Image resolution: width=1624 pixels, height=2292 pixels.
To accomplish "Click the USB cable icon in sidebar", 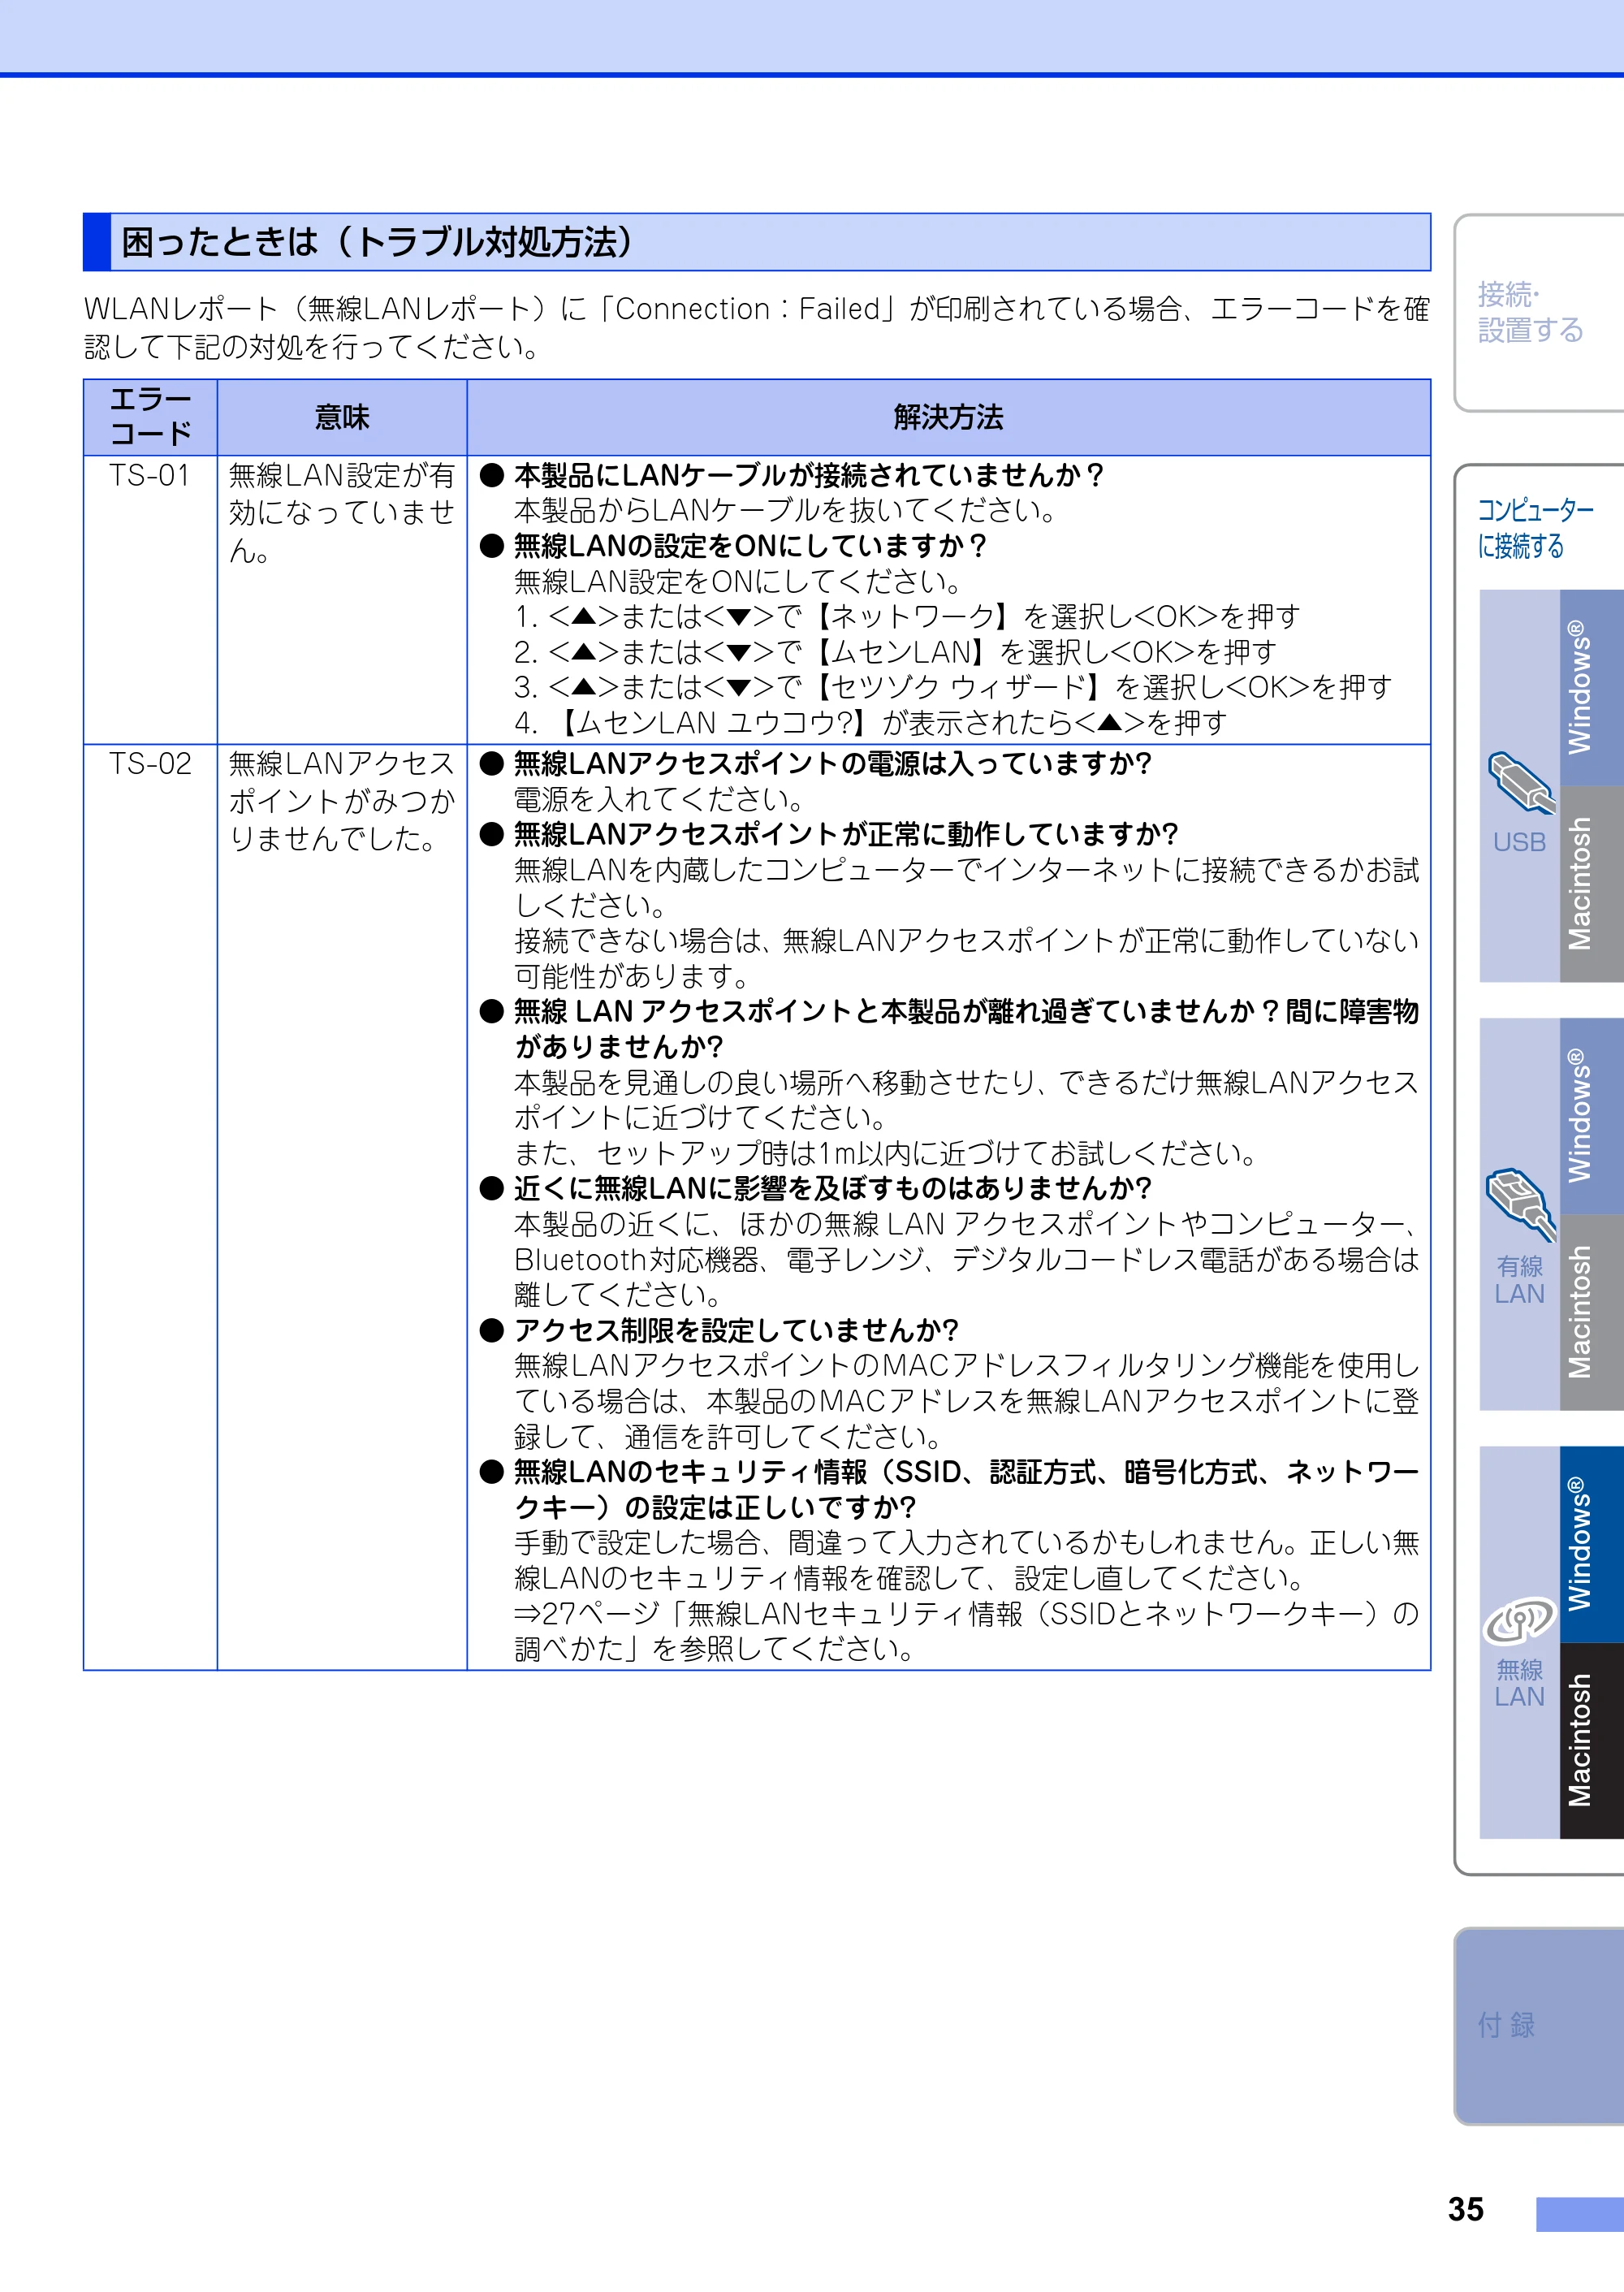I will [1521, 782].
